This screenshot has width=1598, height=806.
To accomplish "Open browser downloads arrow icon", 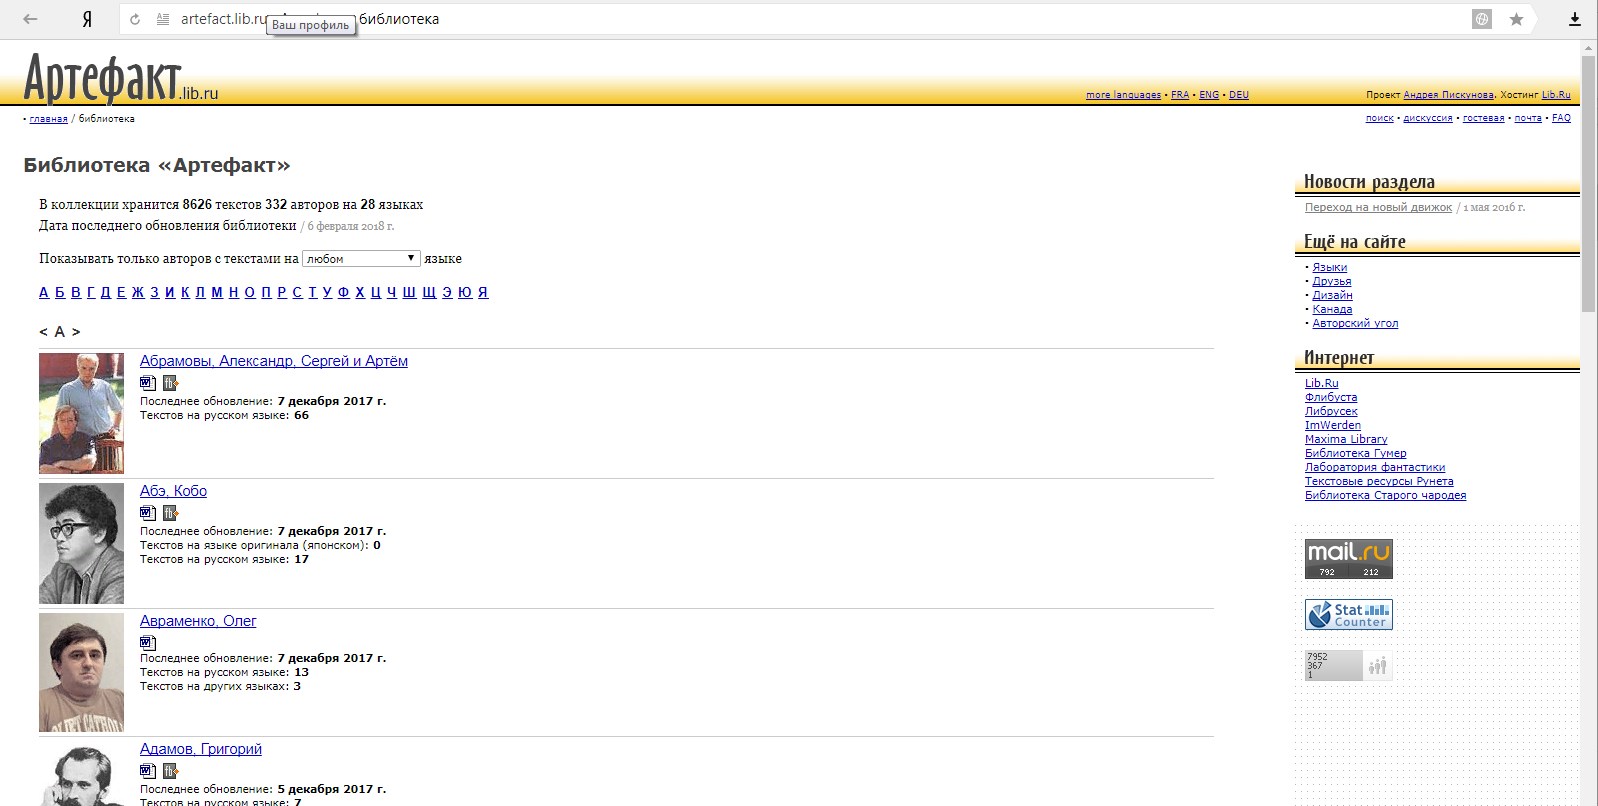I will 1575,19.
